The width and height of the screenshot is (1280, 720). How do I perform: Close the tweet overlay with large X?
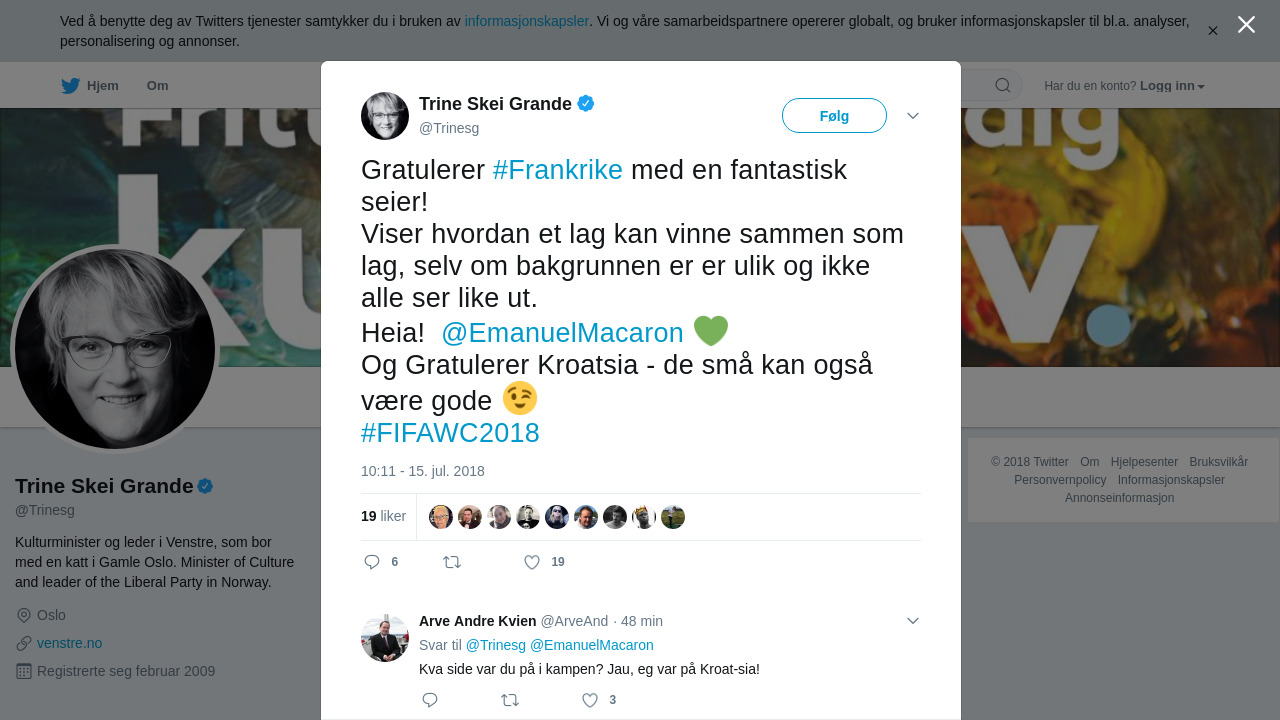tap(1246, 24)
